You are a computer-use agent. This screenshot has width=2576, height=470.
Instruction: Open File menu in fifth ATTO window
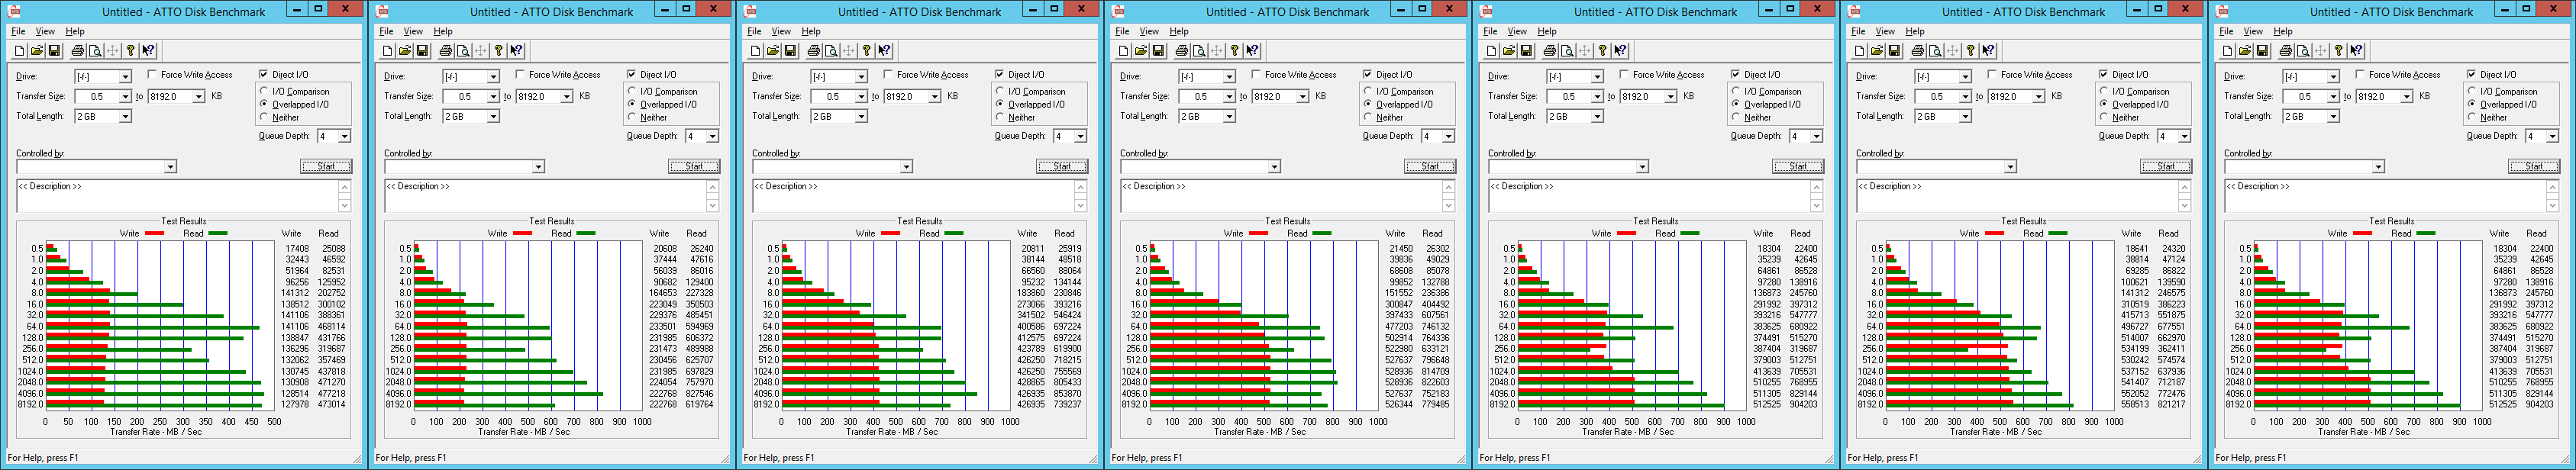(x=1491, y=31)
